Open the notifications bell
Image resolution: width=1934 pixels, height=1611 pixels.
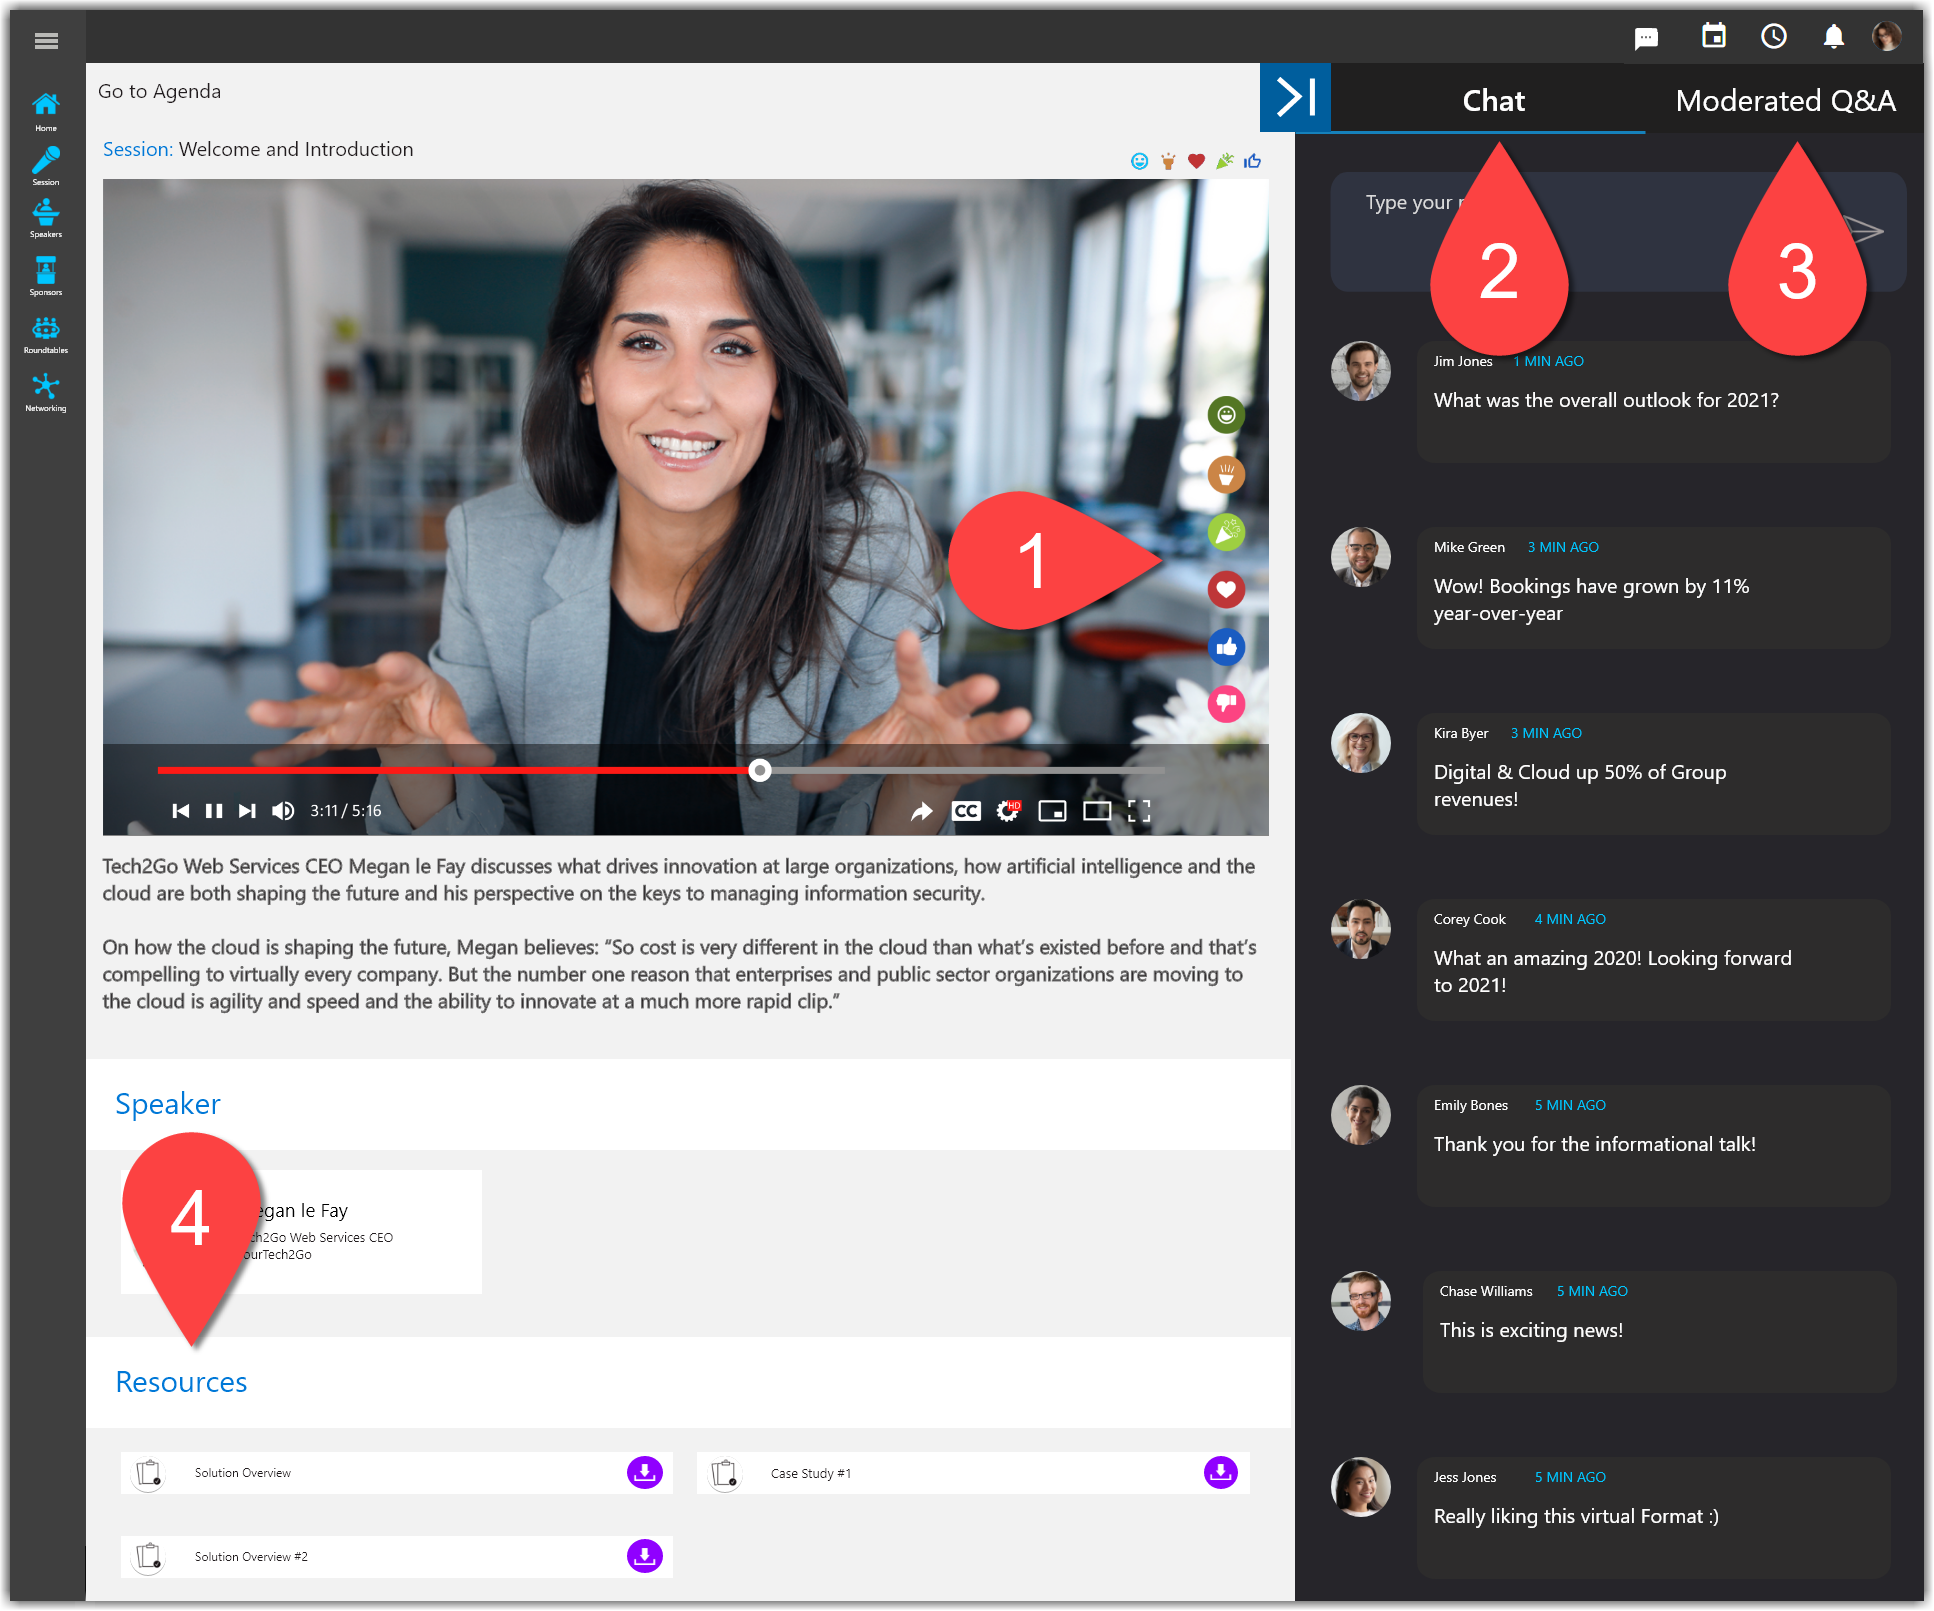(x=1833, y=37)
